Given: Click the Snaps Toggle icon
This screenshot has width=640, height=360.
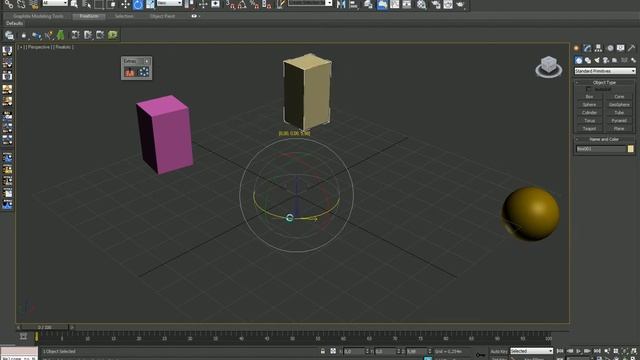Looking at the screenshot, I should (231, 4).
